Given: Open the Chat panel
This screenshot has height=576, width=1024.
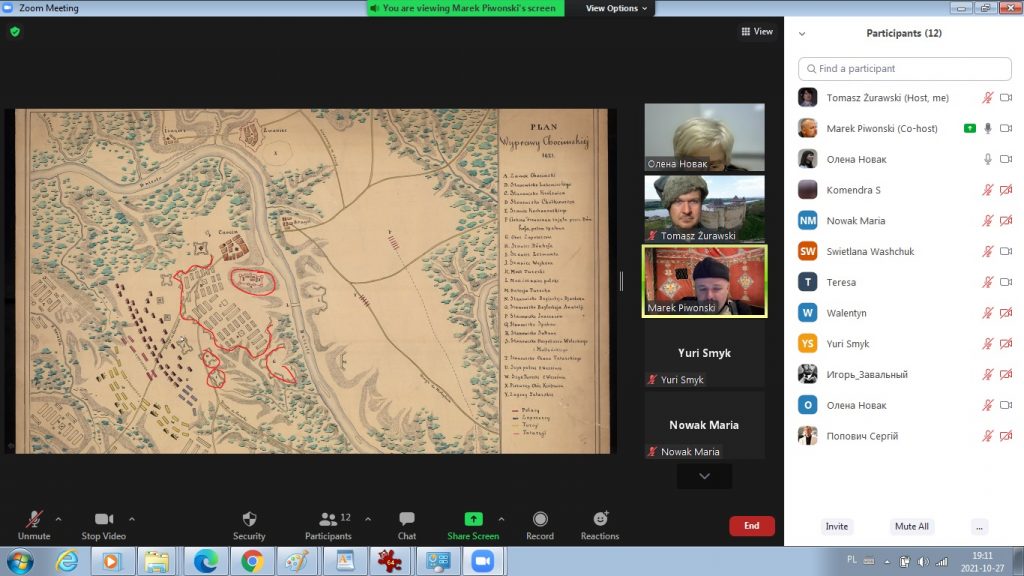Looking at the screenshot, I should 407,520.
